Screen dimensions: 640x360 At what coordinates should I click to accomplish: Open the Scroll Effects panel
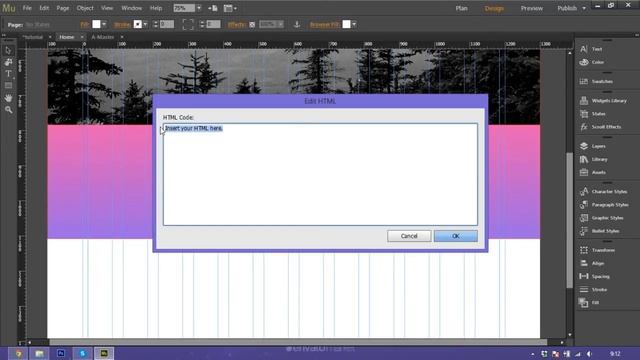[607, 127]
